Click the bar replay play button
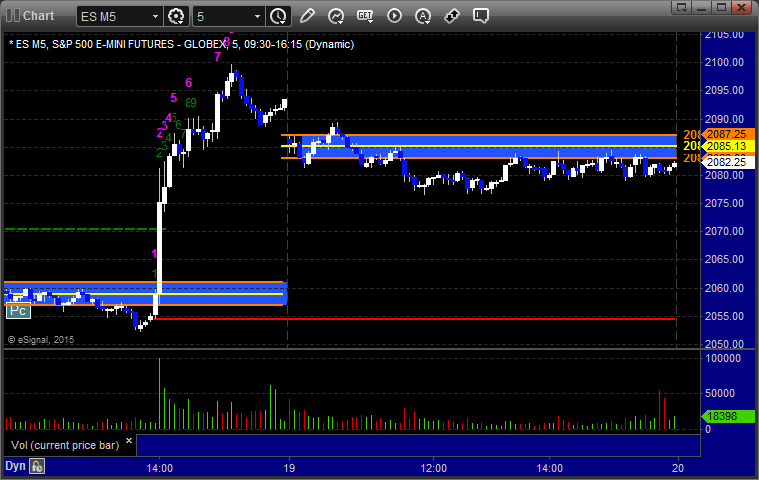This screenshot has height=480, width=759. point(395,16)
